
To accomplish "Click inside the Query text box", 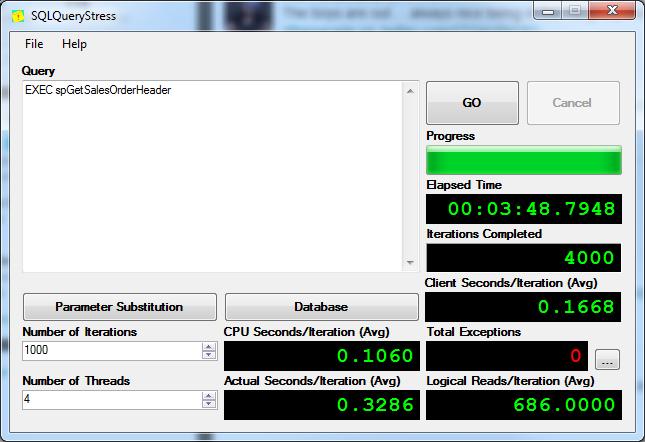I will (213, 177).
